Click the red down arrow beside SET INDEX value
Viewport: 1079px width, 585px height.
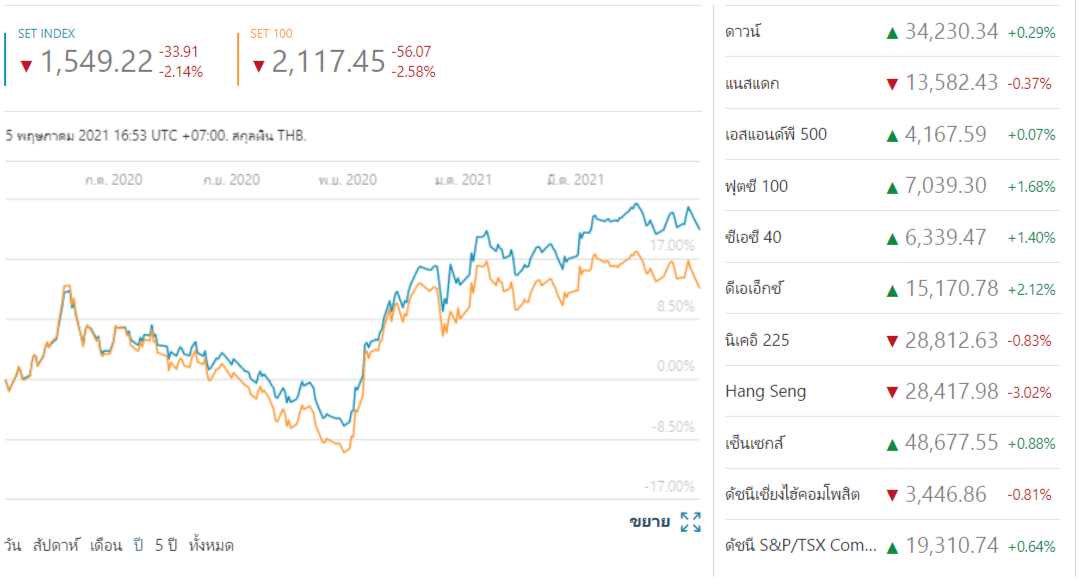[26, 66]
